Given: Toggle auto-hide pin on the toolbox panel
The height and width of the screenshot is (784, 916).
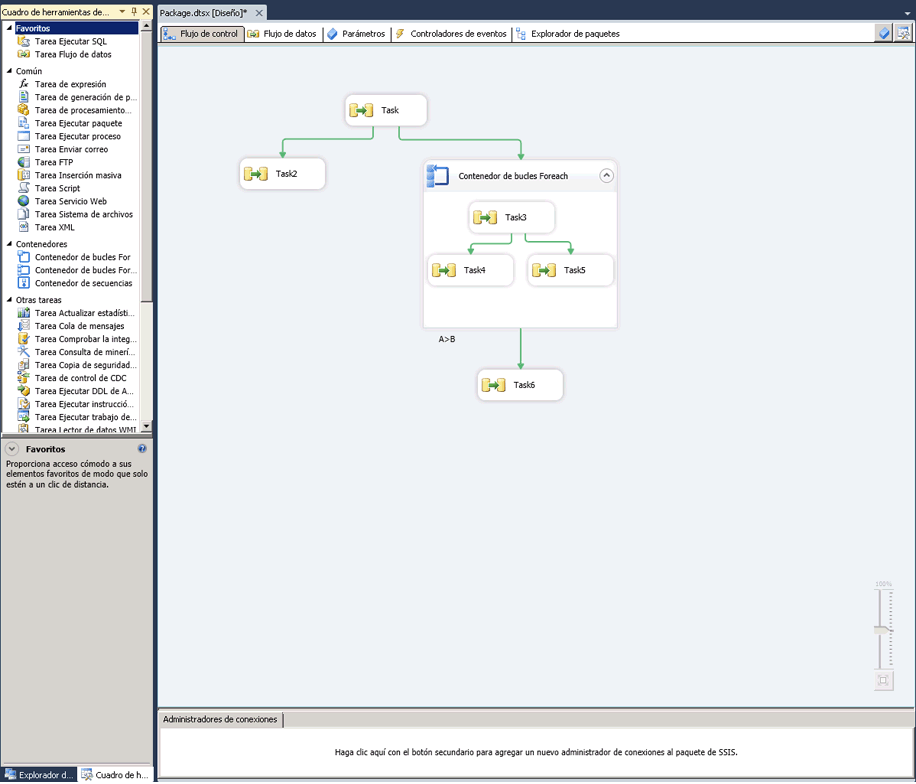Looking at the screenshot, I should (134, 11).
